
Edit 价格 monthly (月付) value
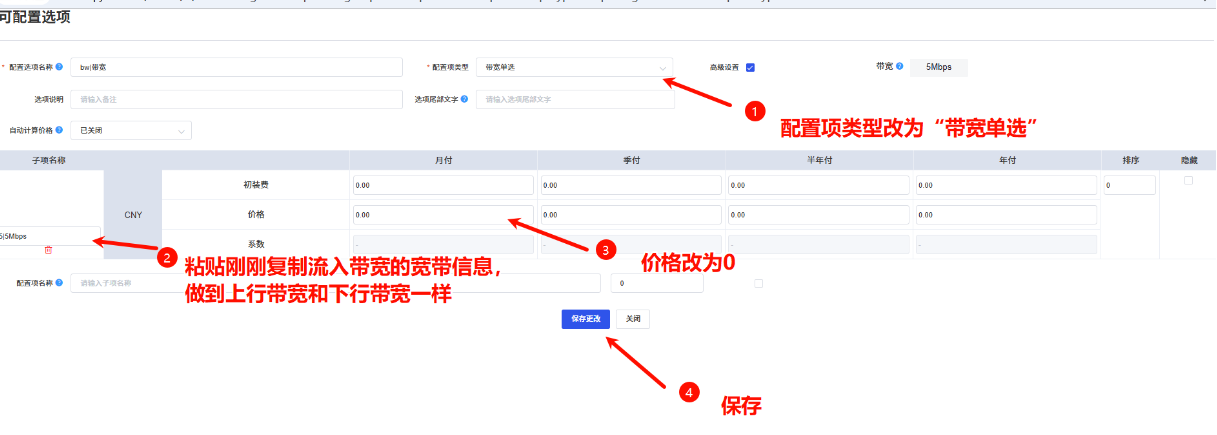coord(443,214)
